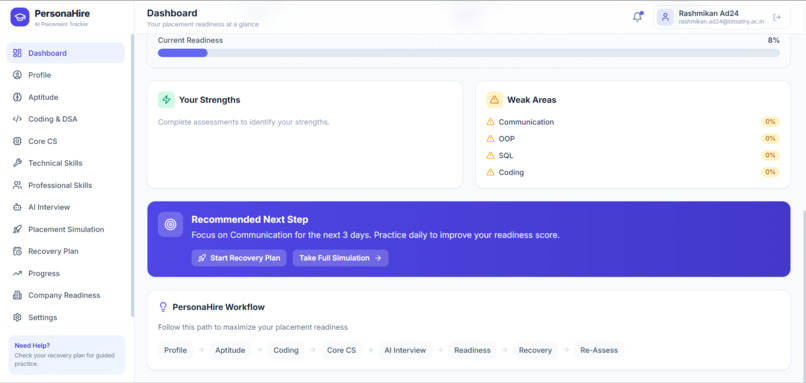The width and height of the screenshot is (806, 383).
Task: Click the Dashboard grid icon in sidebar
Action: pos(17,53)
